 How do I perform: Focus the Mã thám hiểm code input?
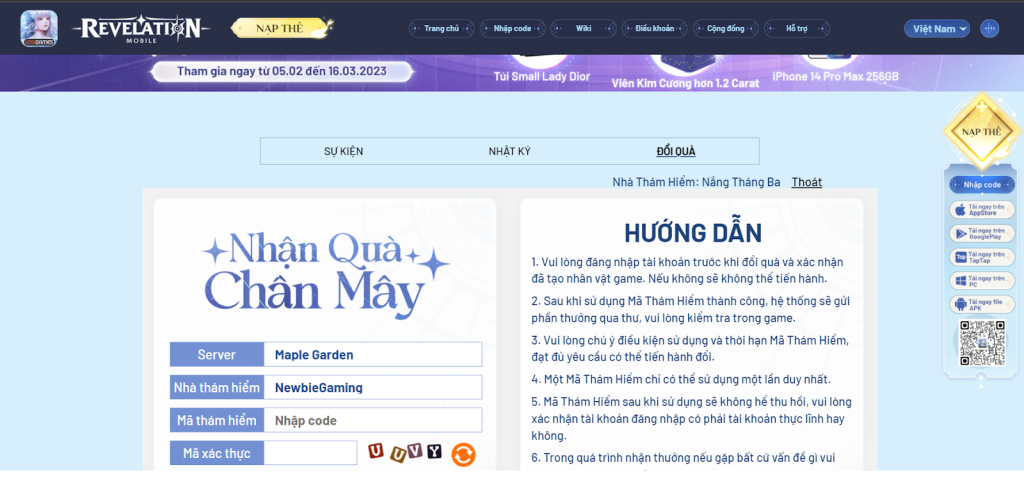click(373, 421)
